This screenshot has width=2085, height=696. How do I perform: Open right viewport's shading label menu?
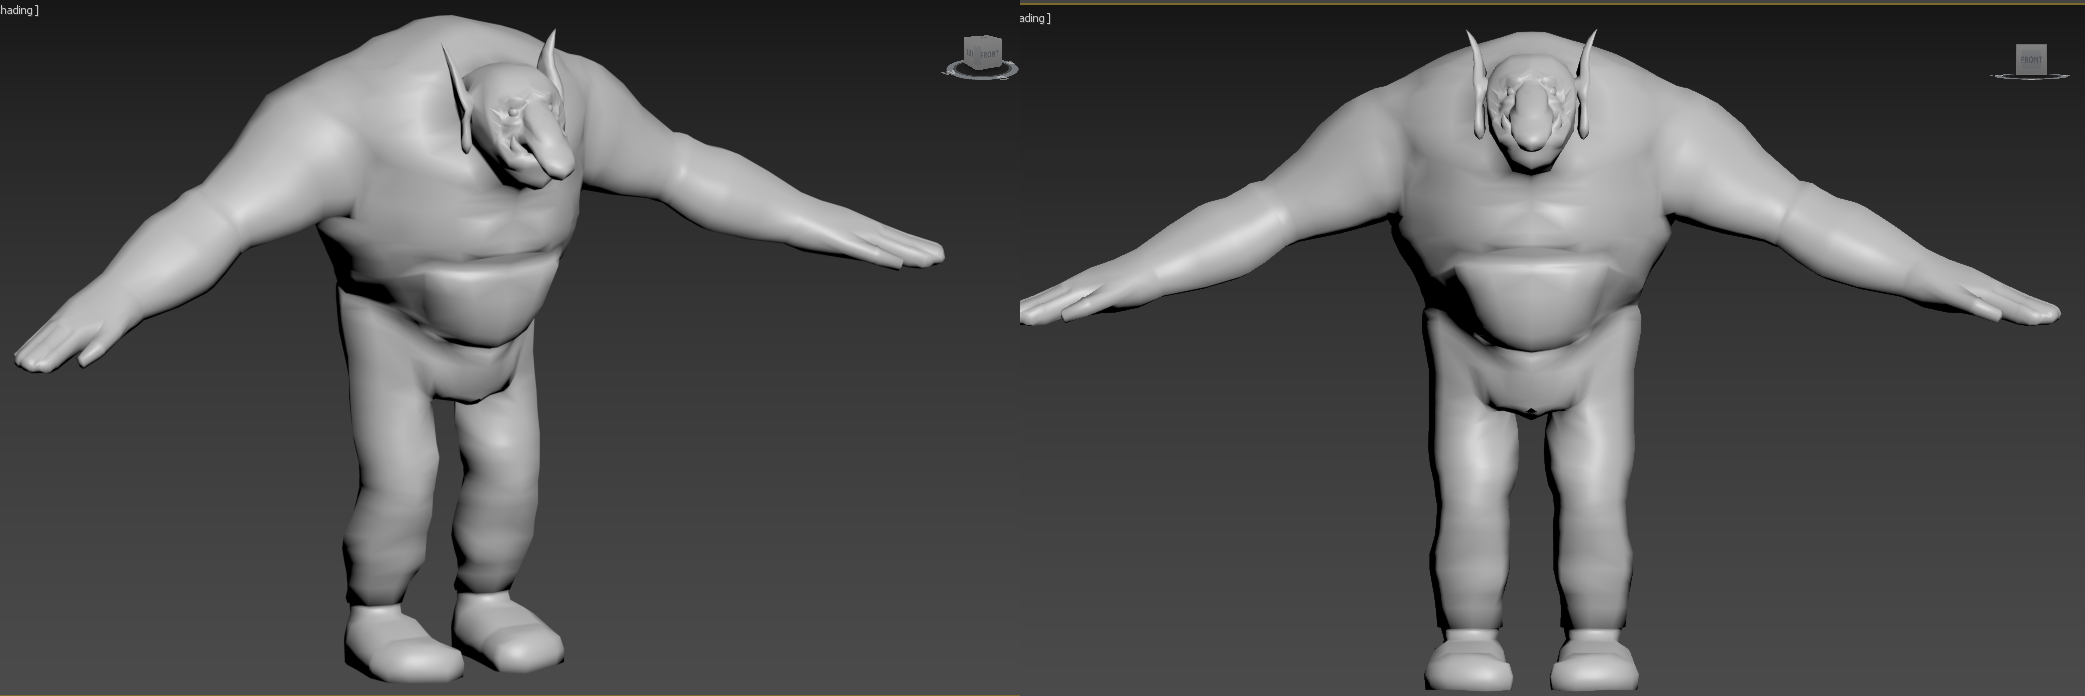1033,18
